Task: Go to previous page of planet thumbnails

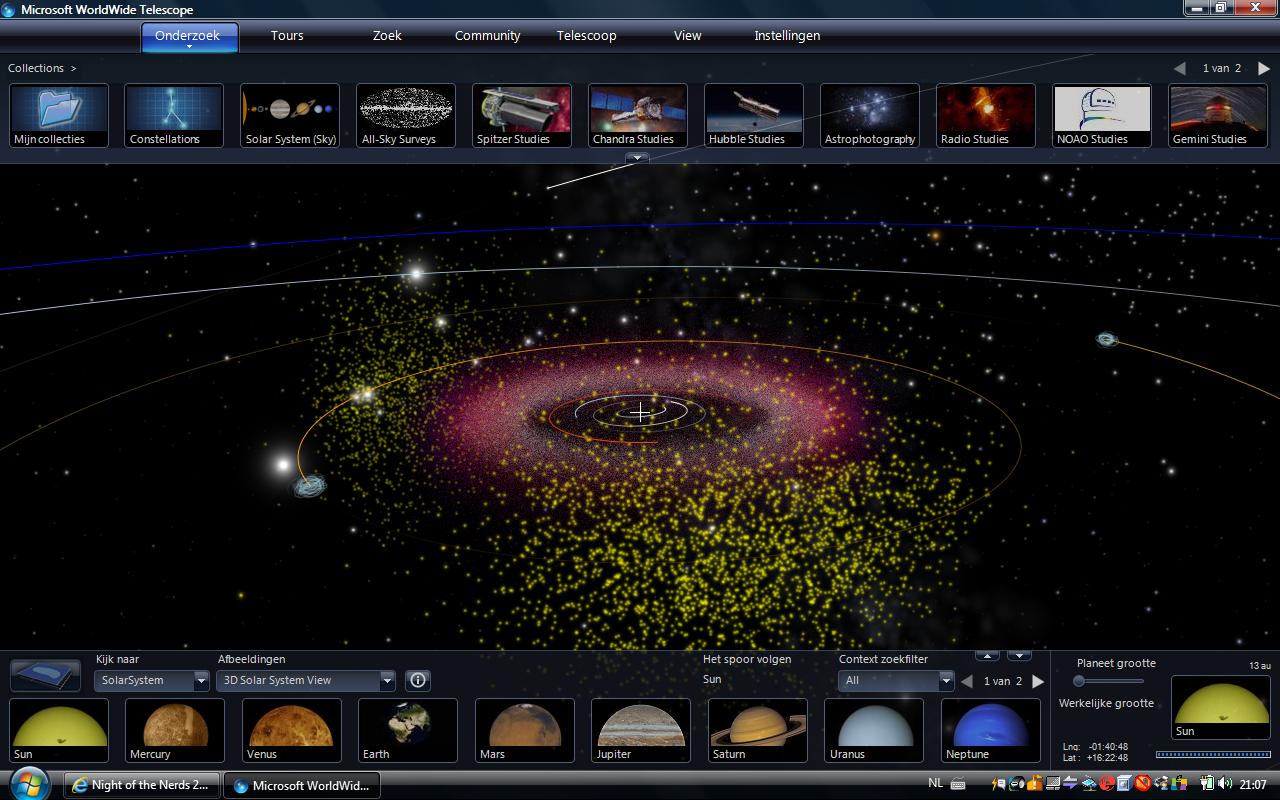Action: point(967,681)
